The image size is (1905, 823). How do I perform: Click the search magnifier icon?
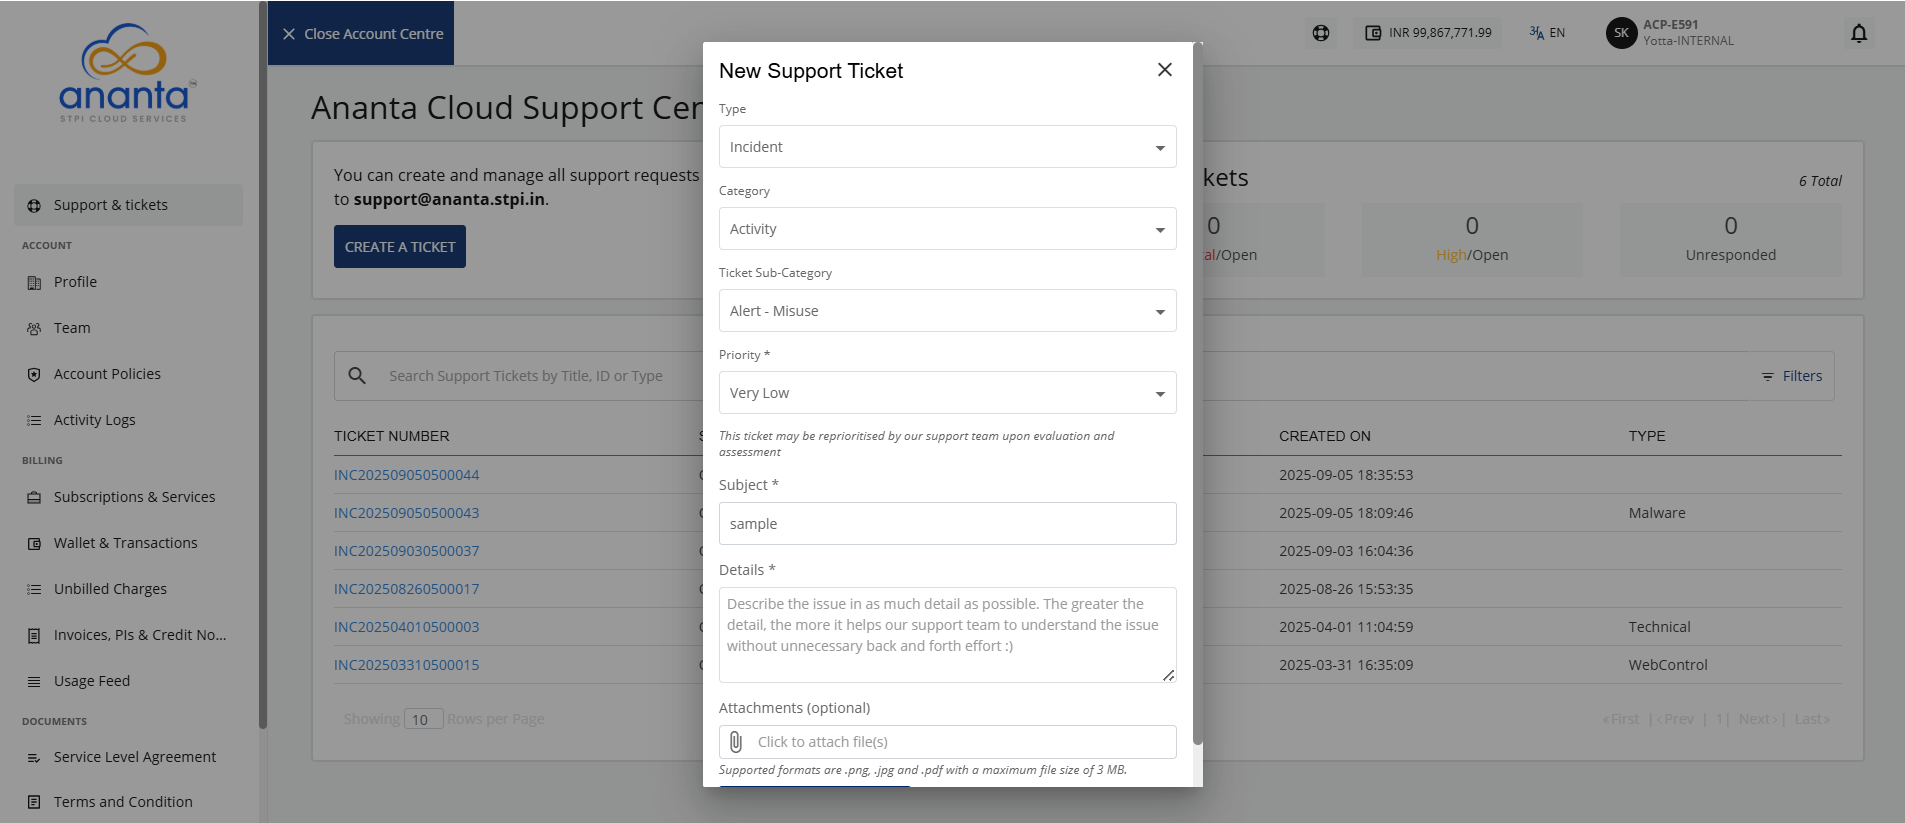click(x=357, y=376)
